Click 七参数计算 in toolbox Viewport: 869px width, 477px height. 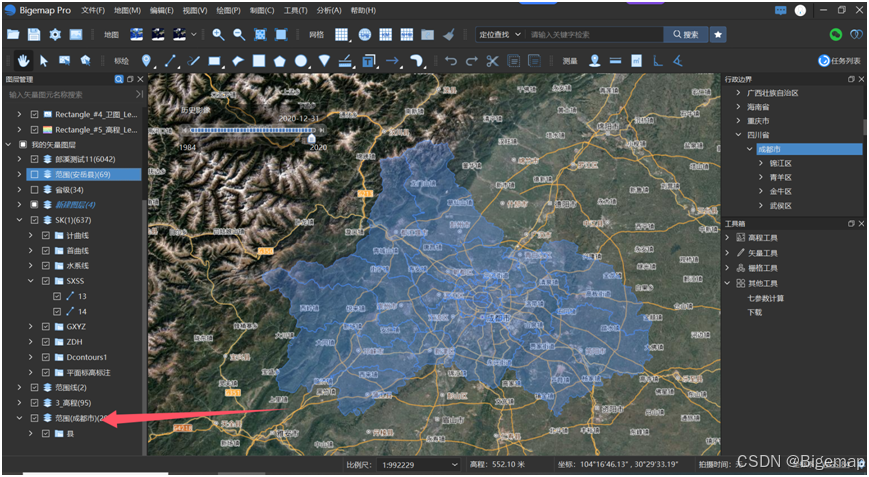[x=766, y=299]
